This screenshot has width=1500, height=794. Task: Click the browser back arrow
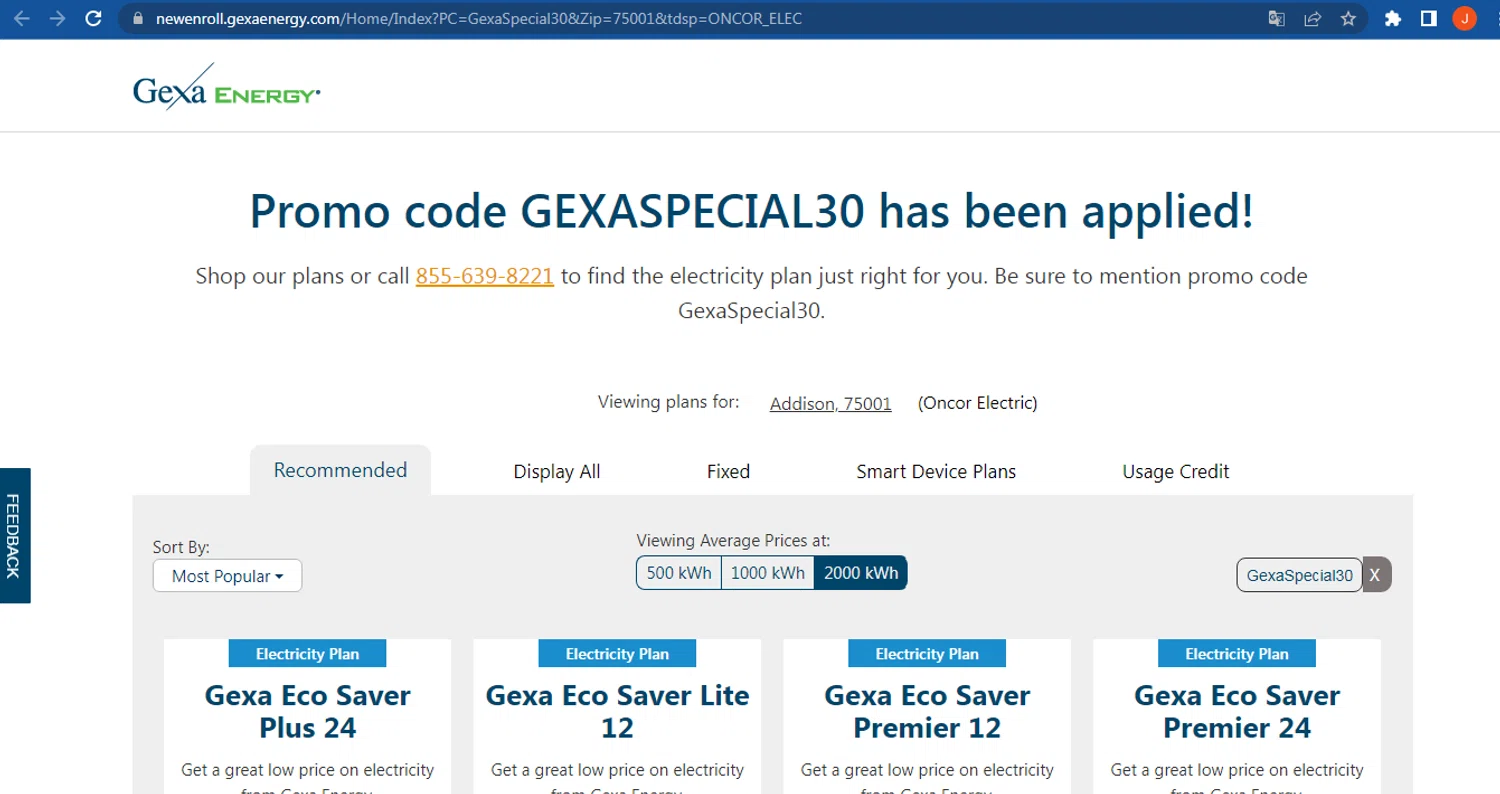pyautogui.click(x=21, y=18)
